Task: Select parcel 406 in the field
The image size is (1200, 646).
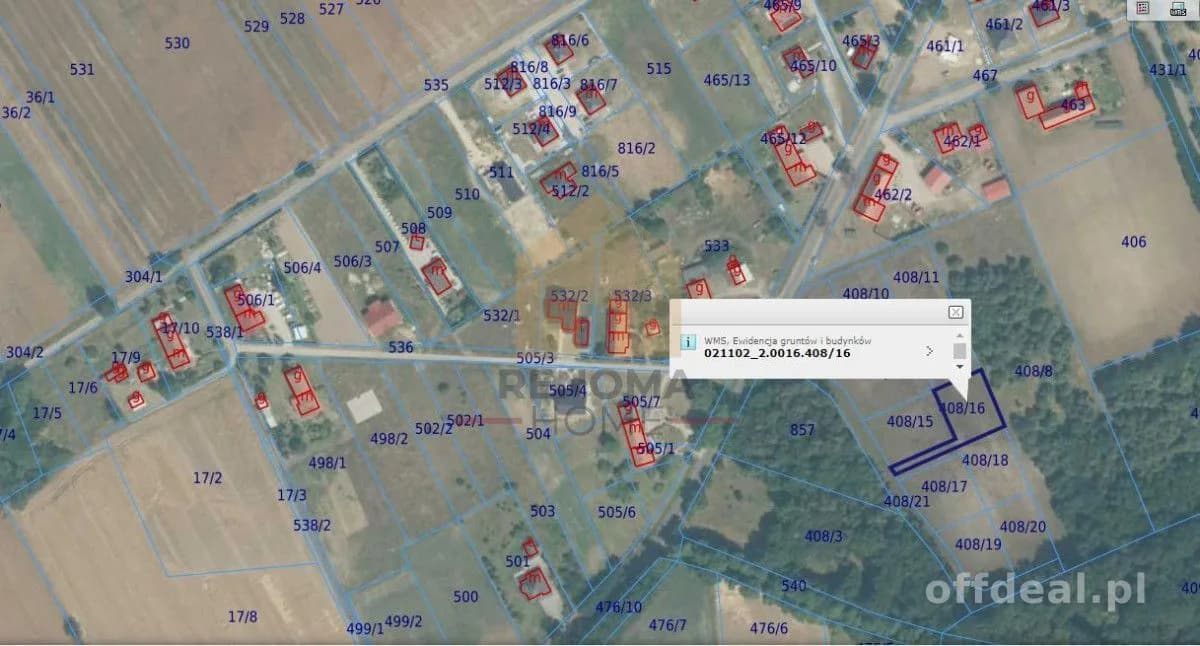Action: tap(1134, 242)
